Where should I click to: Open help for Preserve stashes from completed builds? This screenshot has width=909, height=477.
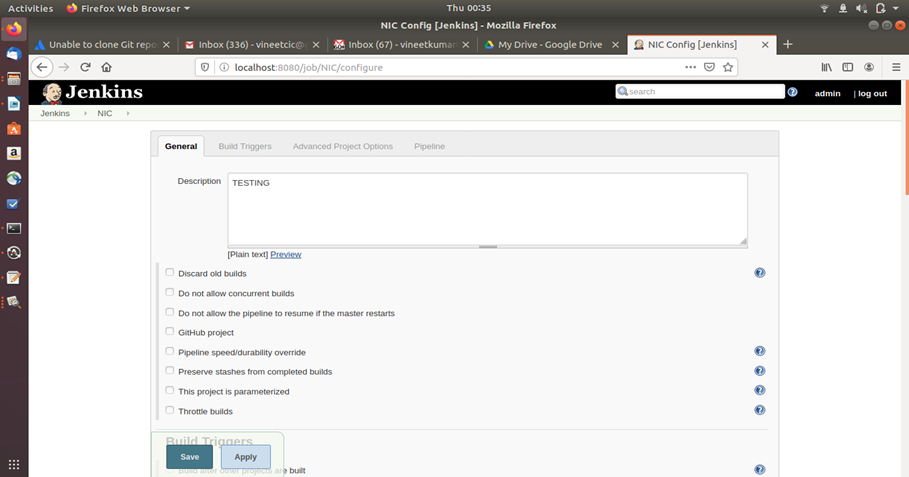coord(759,371)
